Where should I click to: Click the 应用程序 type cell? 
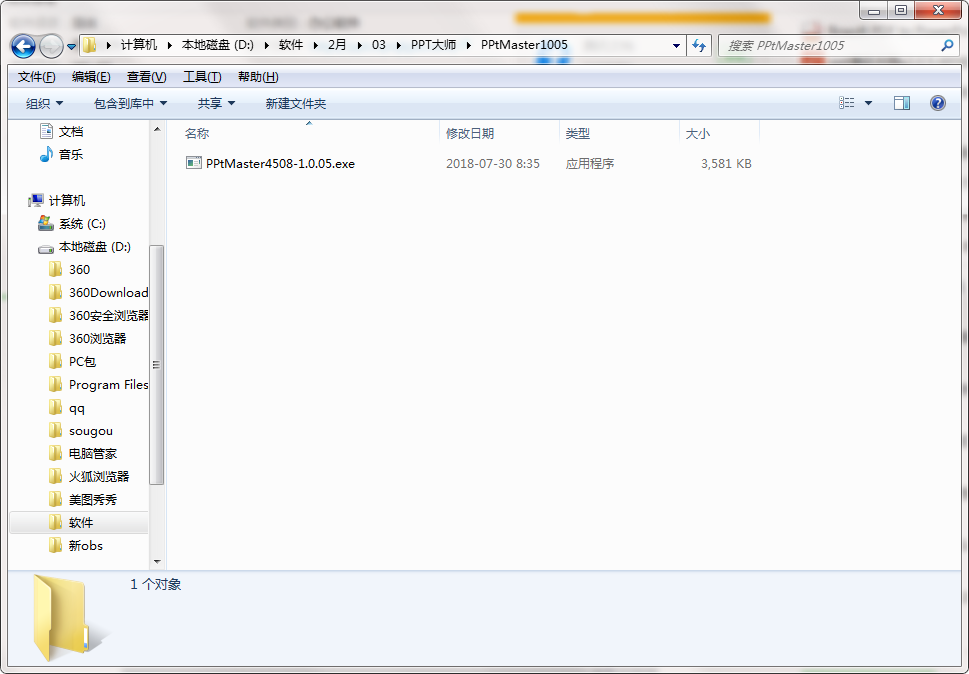(590, 164)
